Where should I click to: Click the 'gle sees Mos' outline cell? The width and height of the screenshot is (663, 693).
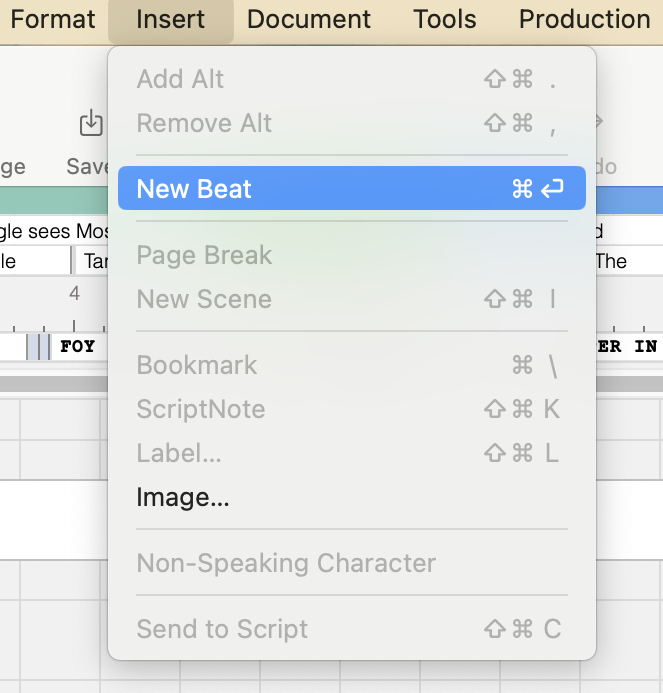pos(53,231)
